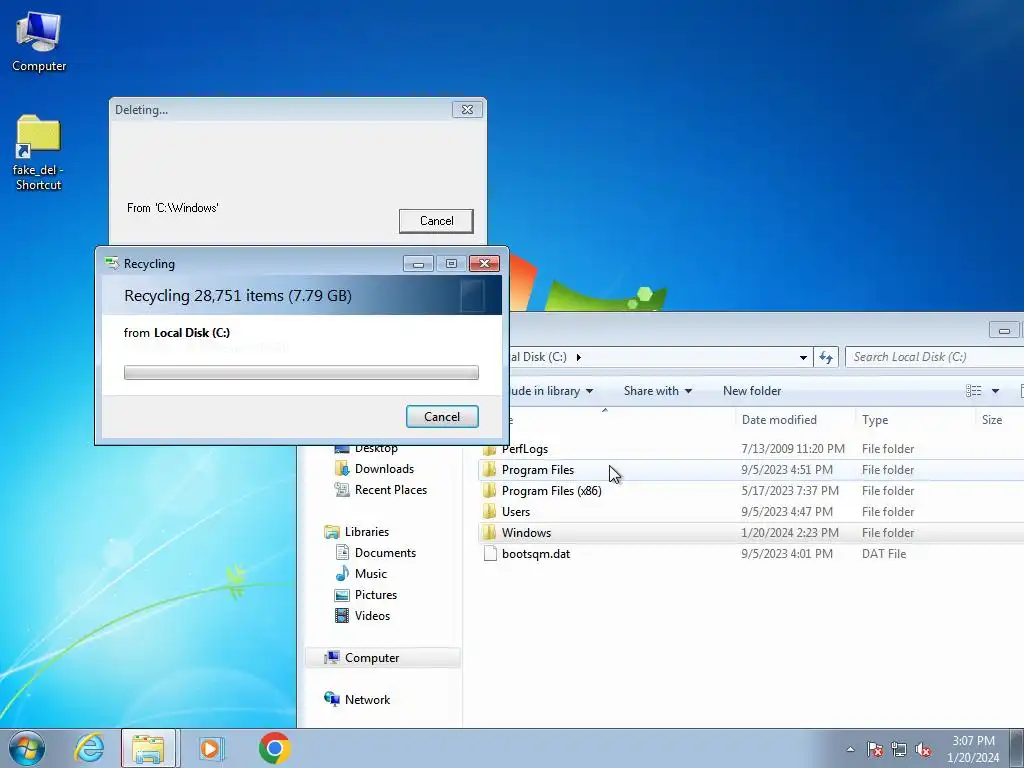Select the Program Files folder icon
The image size is (1024, 768).
click(x=489, y=470)
